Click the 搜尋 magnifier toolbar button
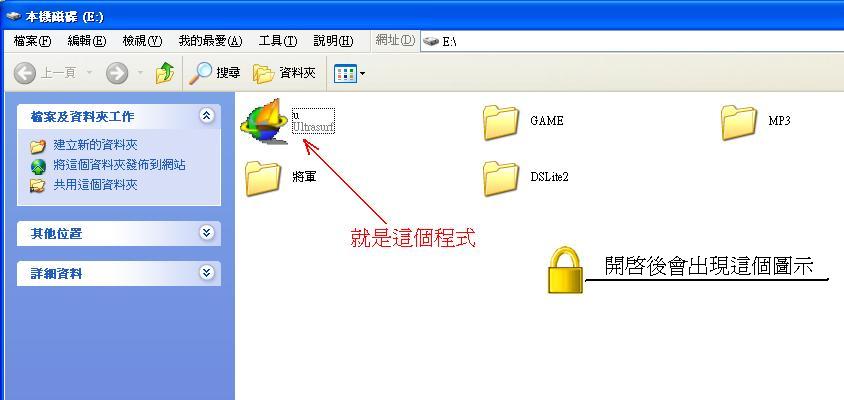The width and height of the screenshot is (844, 400). (x=214, y=73)
